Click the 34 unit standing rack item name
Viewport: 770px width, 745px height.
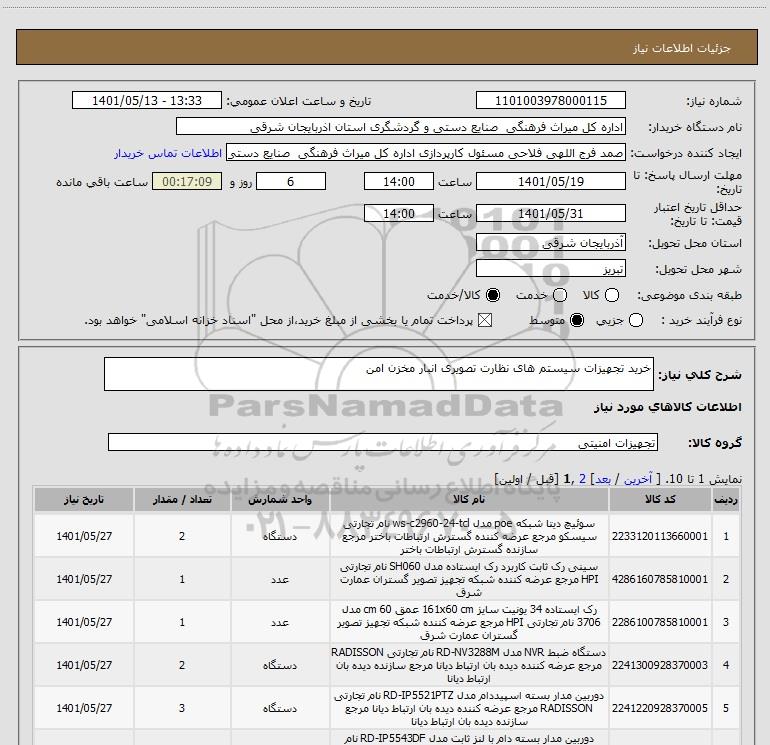469,622
